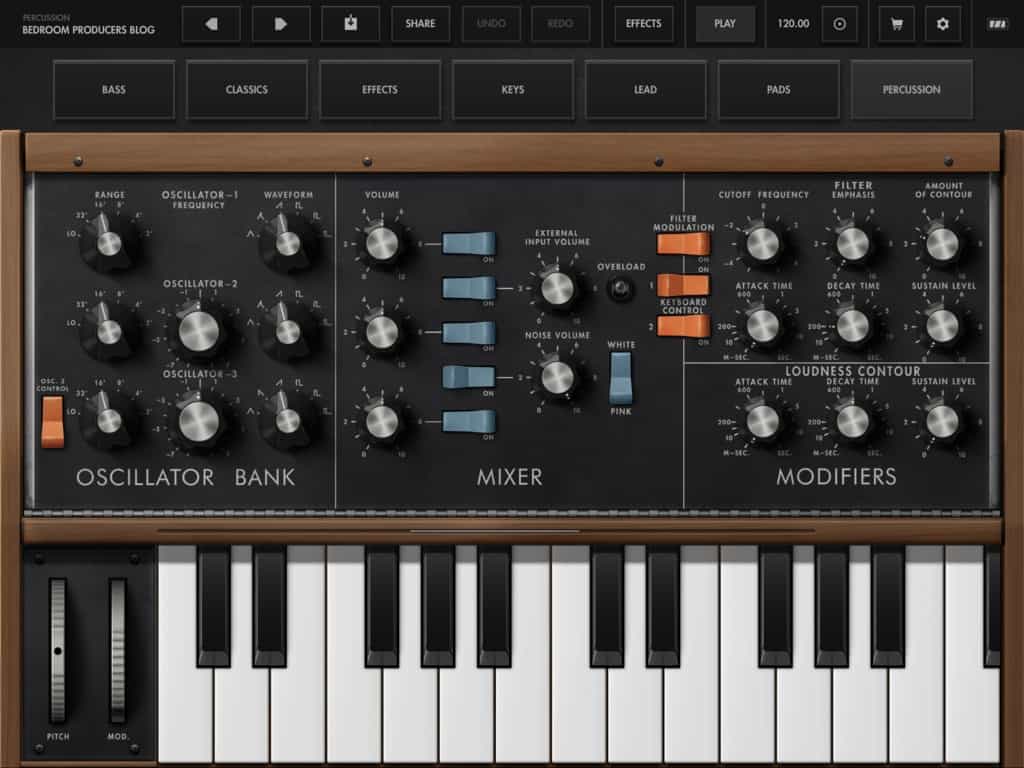Click oscillator 2 Waveform knob
The image size is (1024, 768).
(x=287, y=332)
